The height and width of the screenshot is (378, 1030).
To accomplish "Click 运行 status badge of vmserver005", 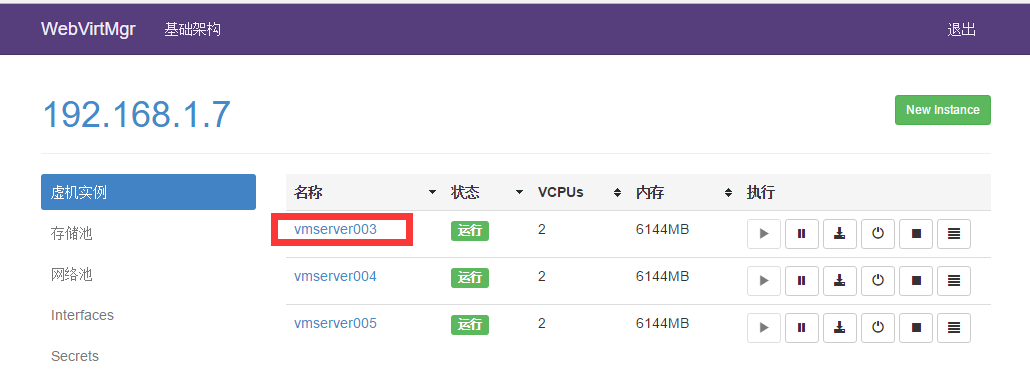I will coord(470,324).
